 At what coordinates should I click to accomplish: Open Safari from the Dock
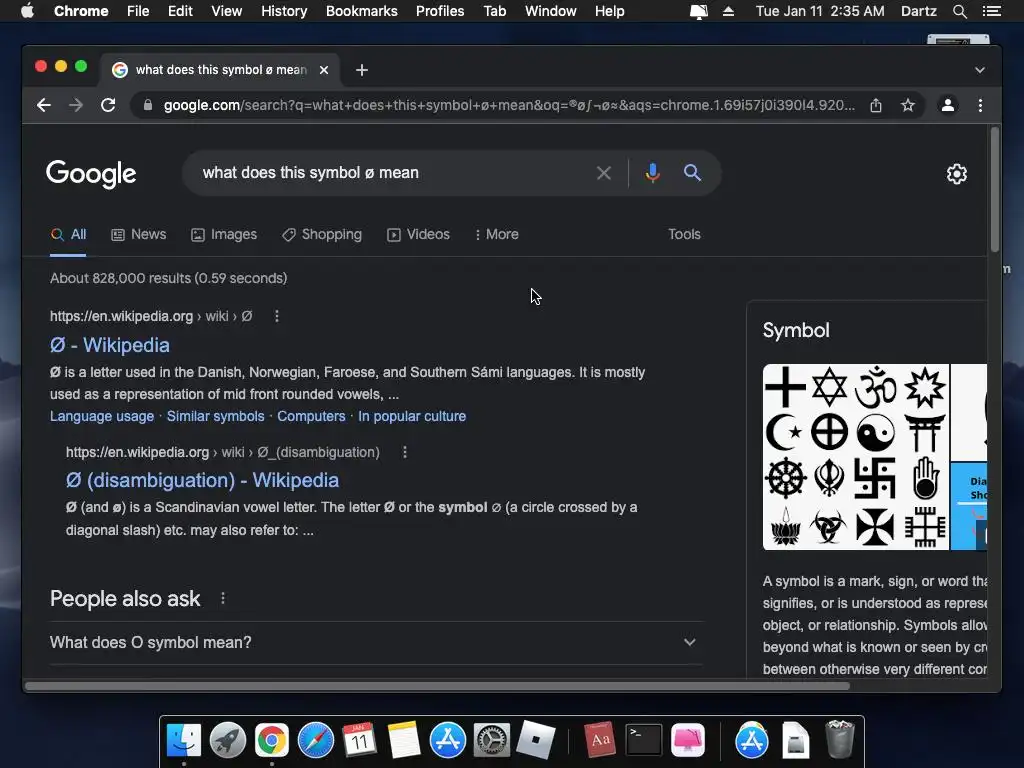(315, 740)
